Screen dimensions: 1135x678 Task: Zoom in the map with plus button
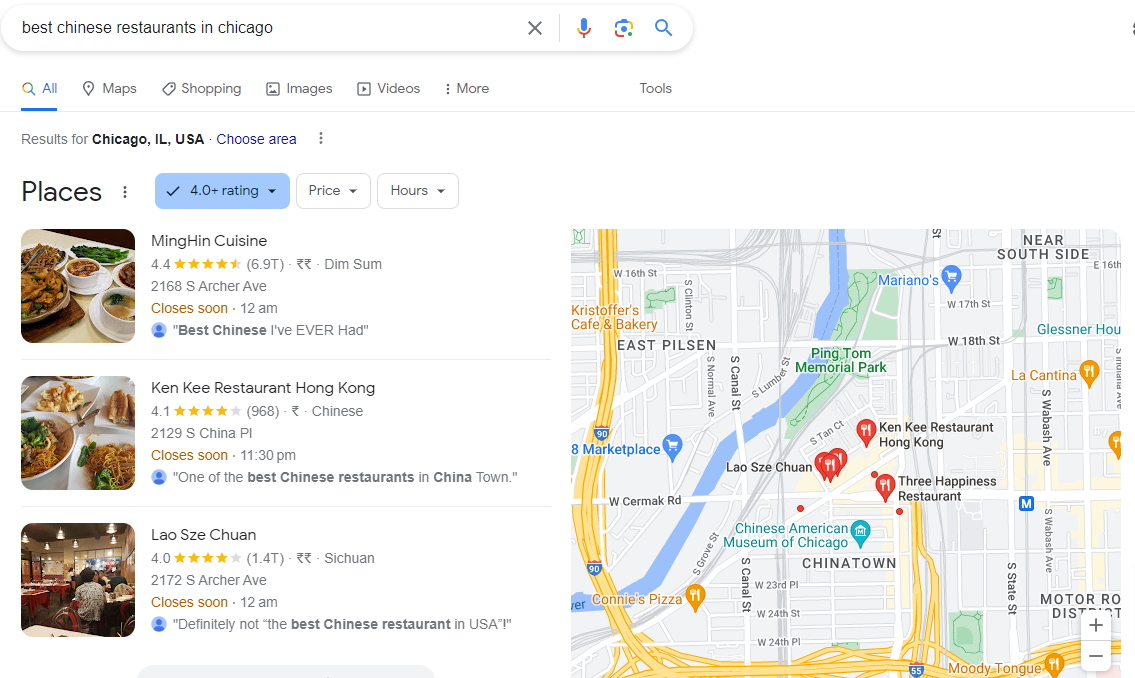[1096, 625]
